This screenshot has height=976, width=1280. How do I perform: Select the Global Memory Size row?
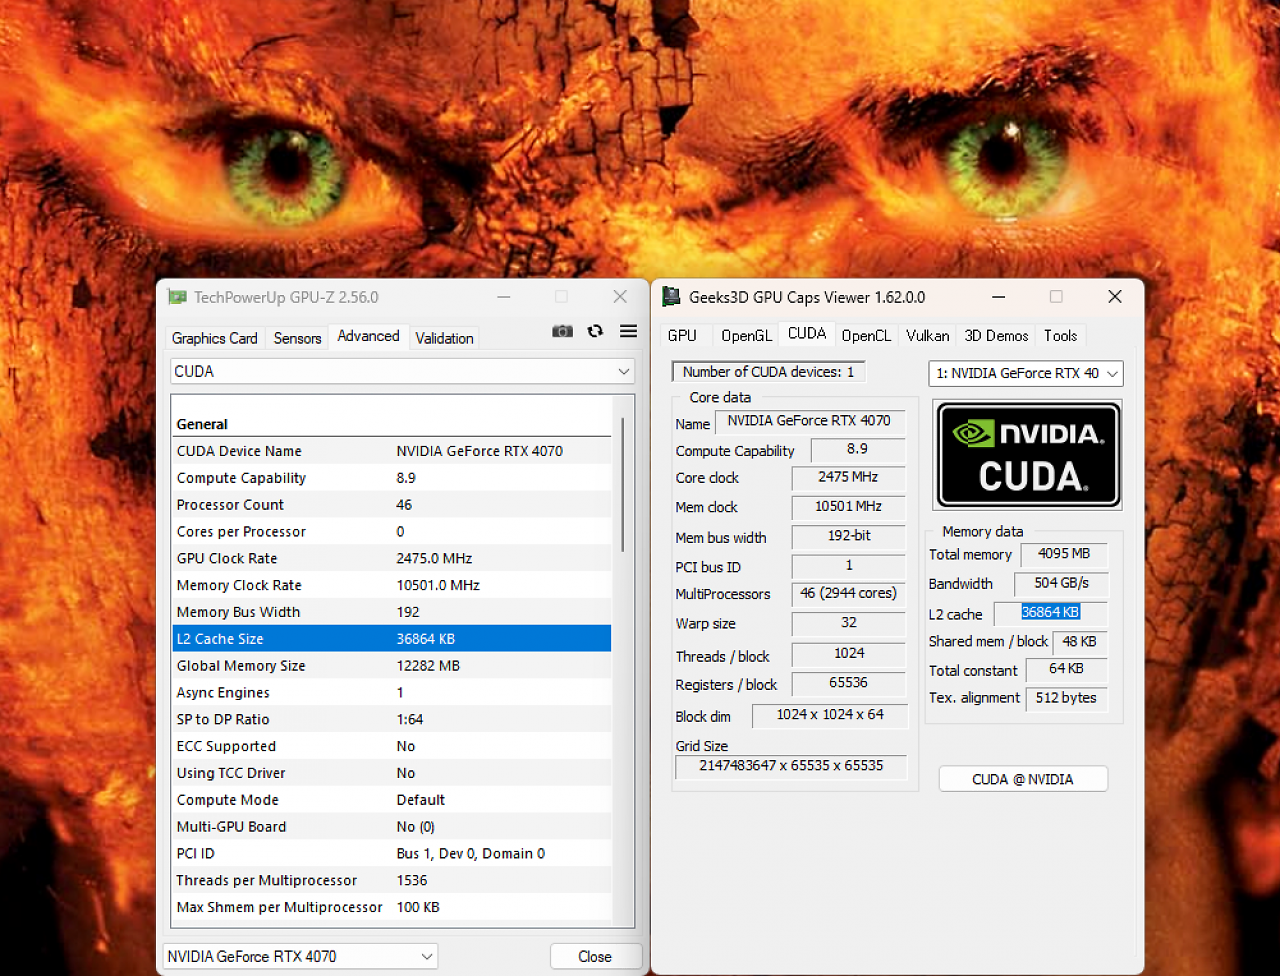(392, 665)
